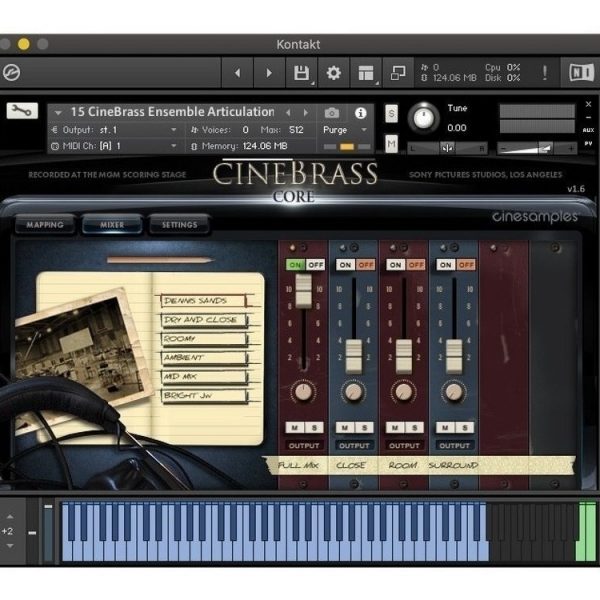The image size is (600, 600).
Task: Turn Room mic channel OFF
Action: pos(416,265)
